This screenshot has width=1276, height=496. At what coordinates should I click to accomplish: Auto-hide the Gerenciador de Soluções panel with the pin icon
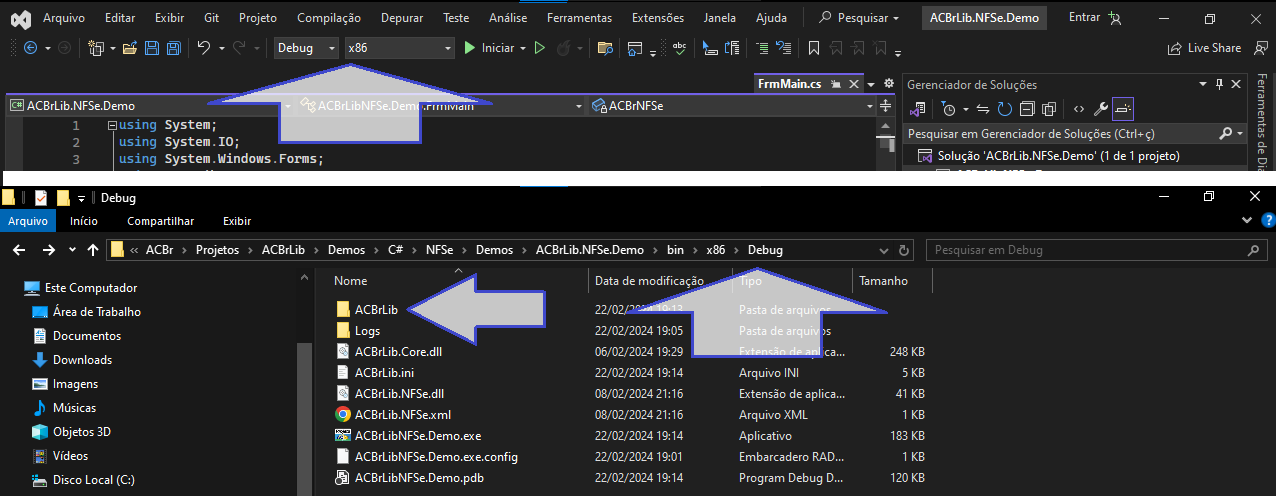coord(1218,85)
